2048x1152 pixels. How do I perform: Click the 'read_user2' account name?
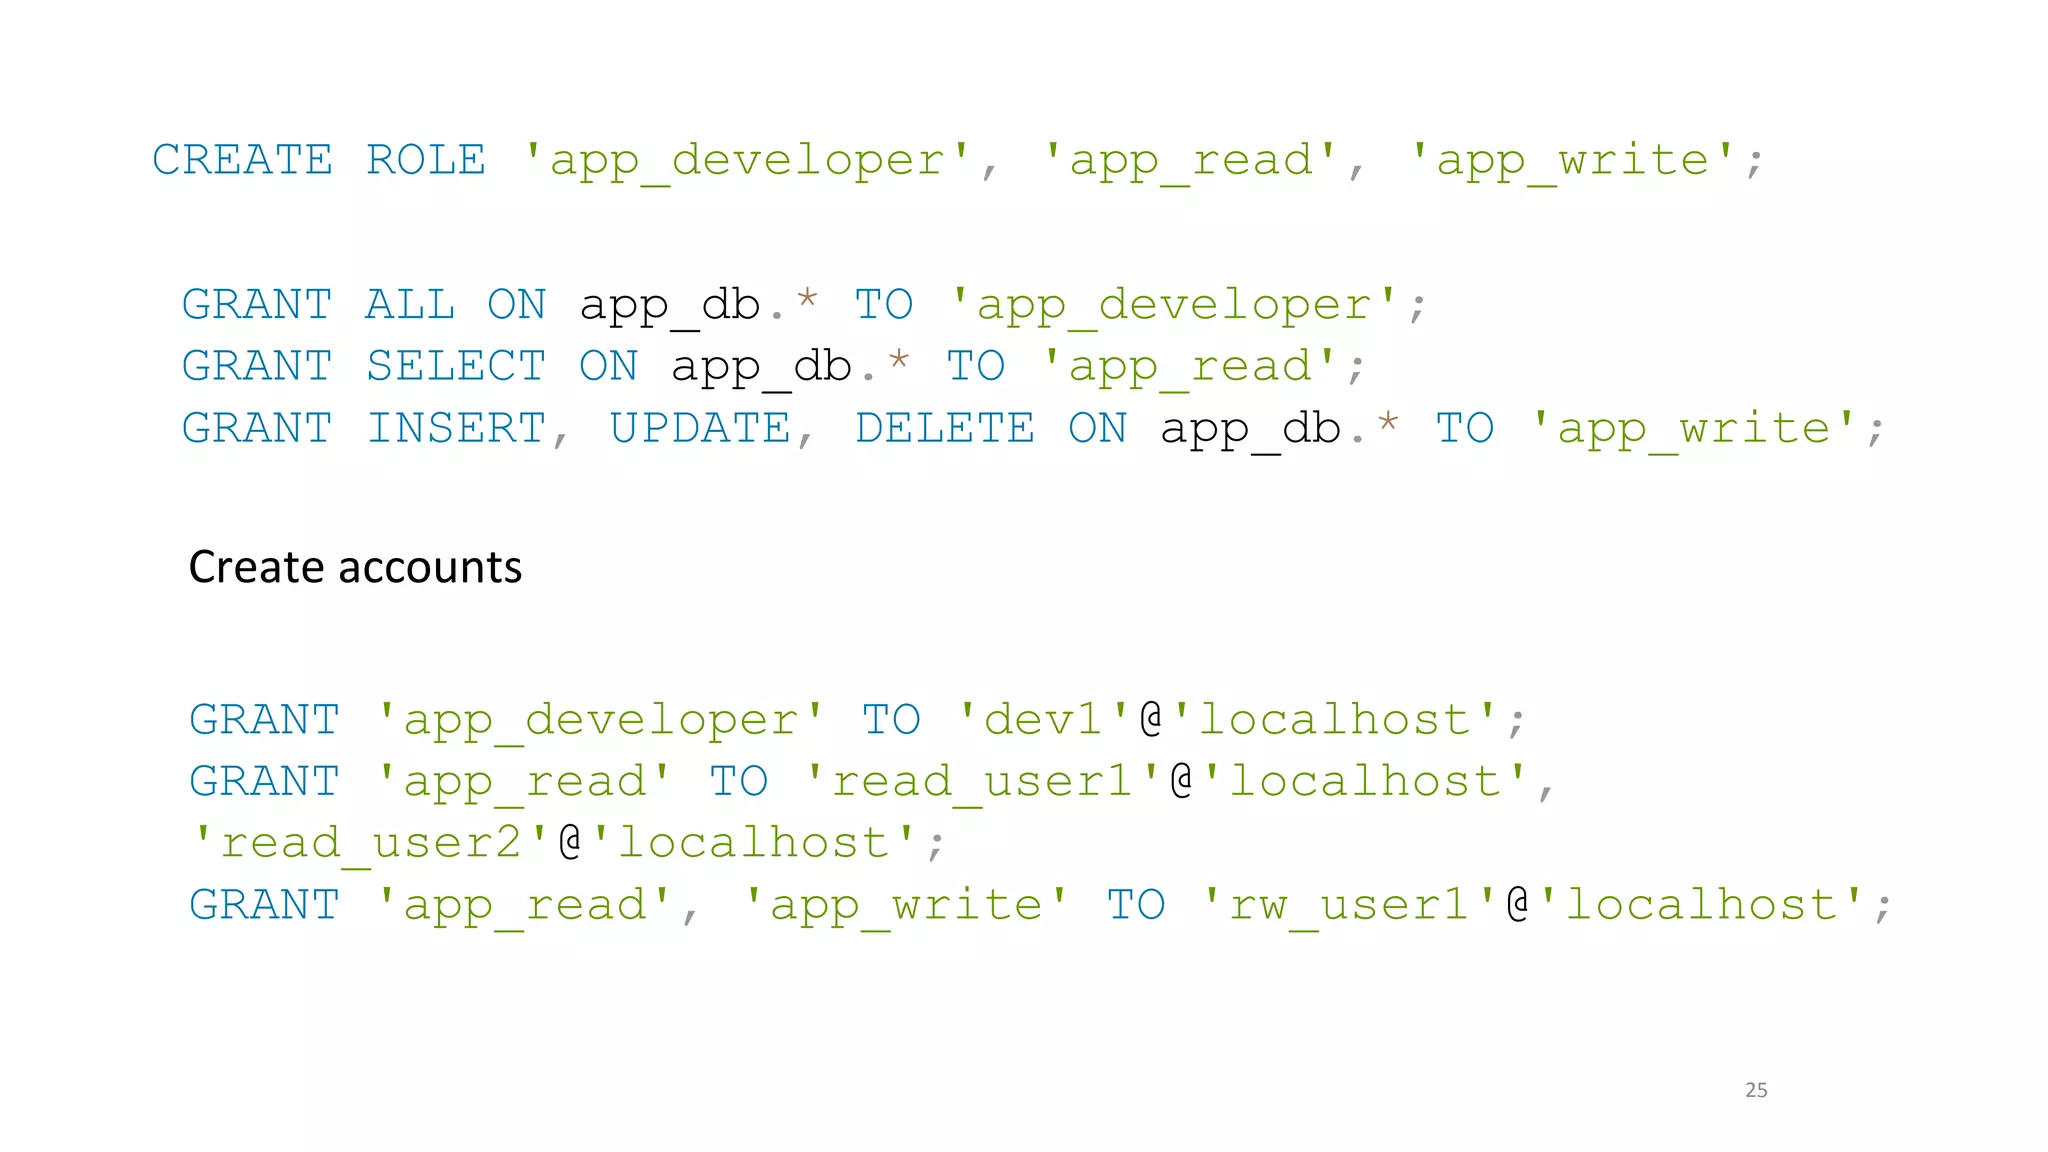[x=371, y=845]
